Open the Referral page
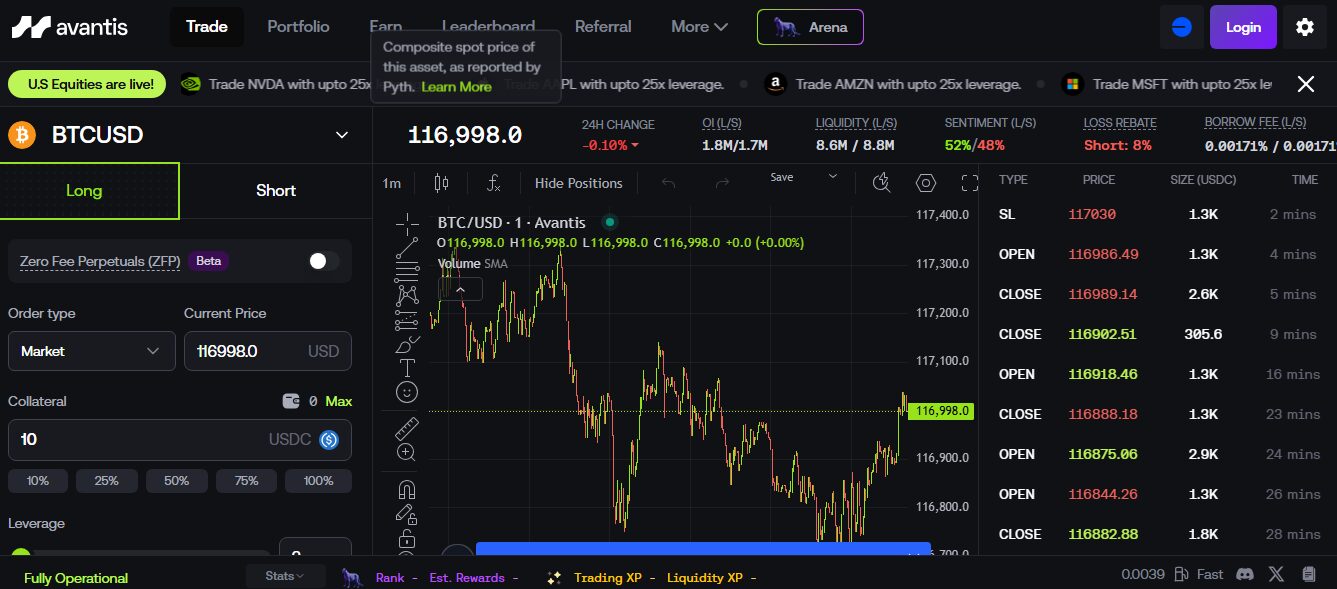 click(x=603, y=27)
